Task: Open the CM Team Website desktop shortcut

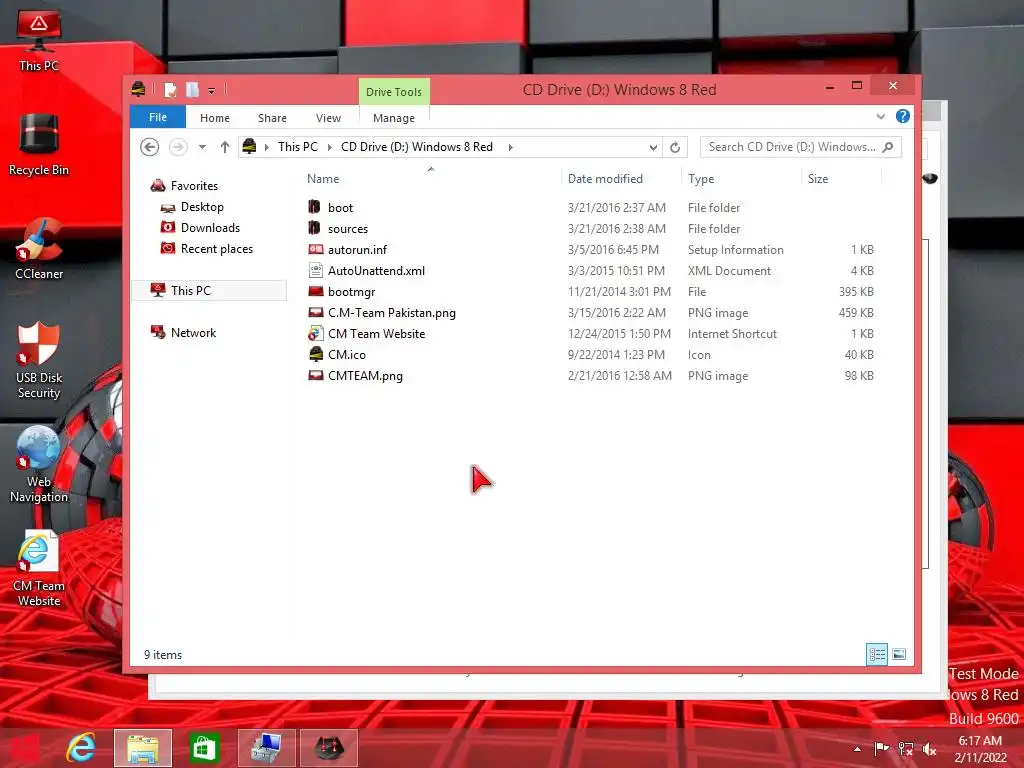Action: [39, 568]
